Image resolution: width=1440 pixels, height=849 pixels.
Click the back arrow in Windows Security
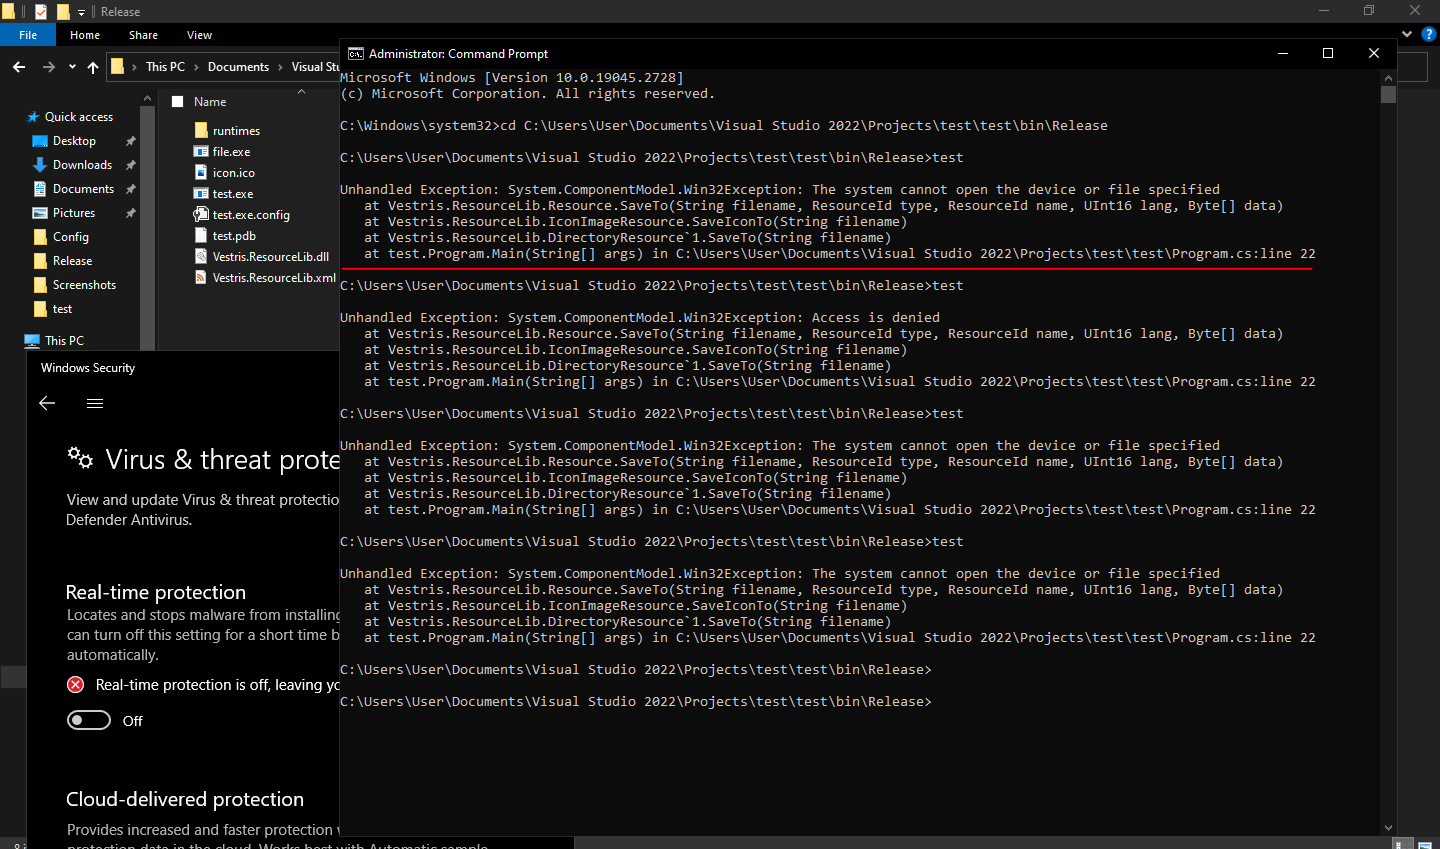46,403
